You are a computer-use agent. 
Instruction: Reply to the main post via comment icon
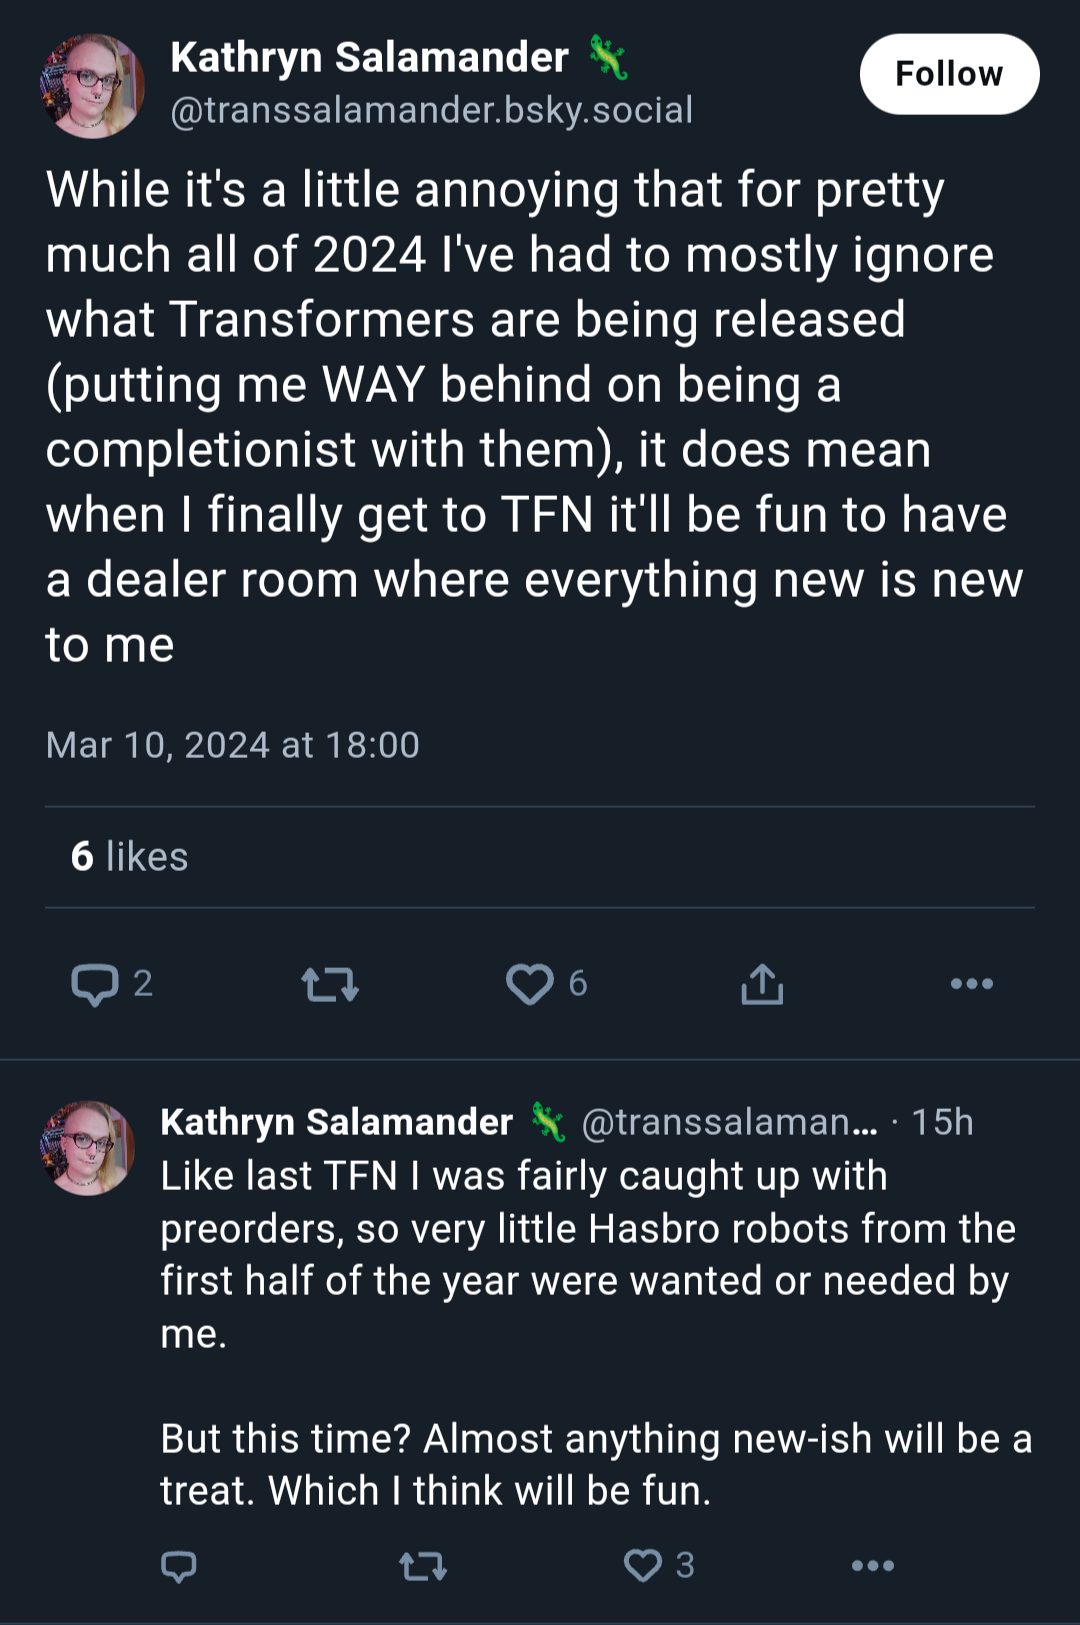(x=111, y=984)
